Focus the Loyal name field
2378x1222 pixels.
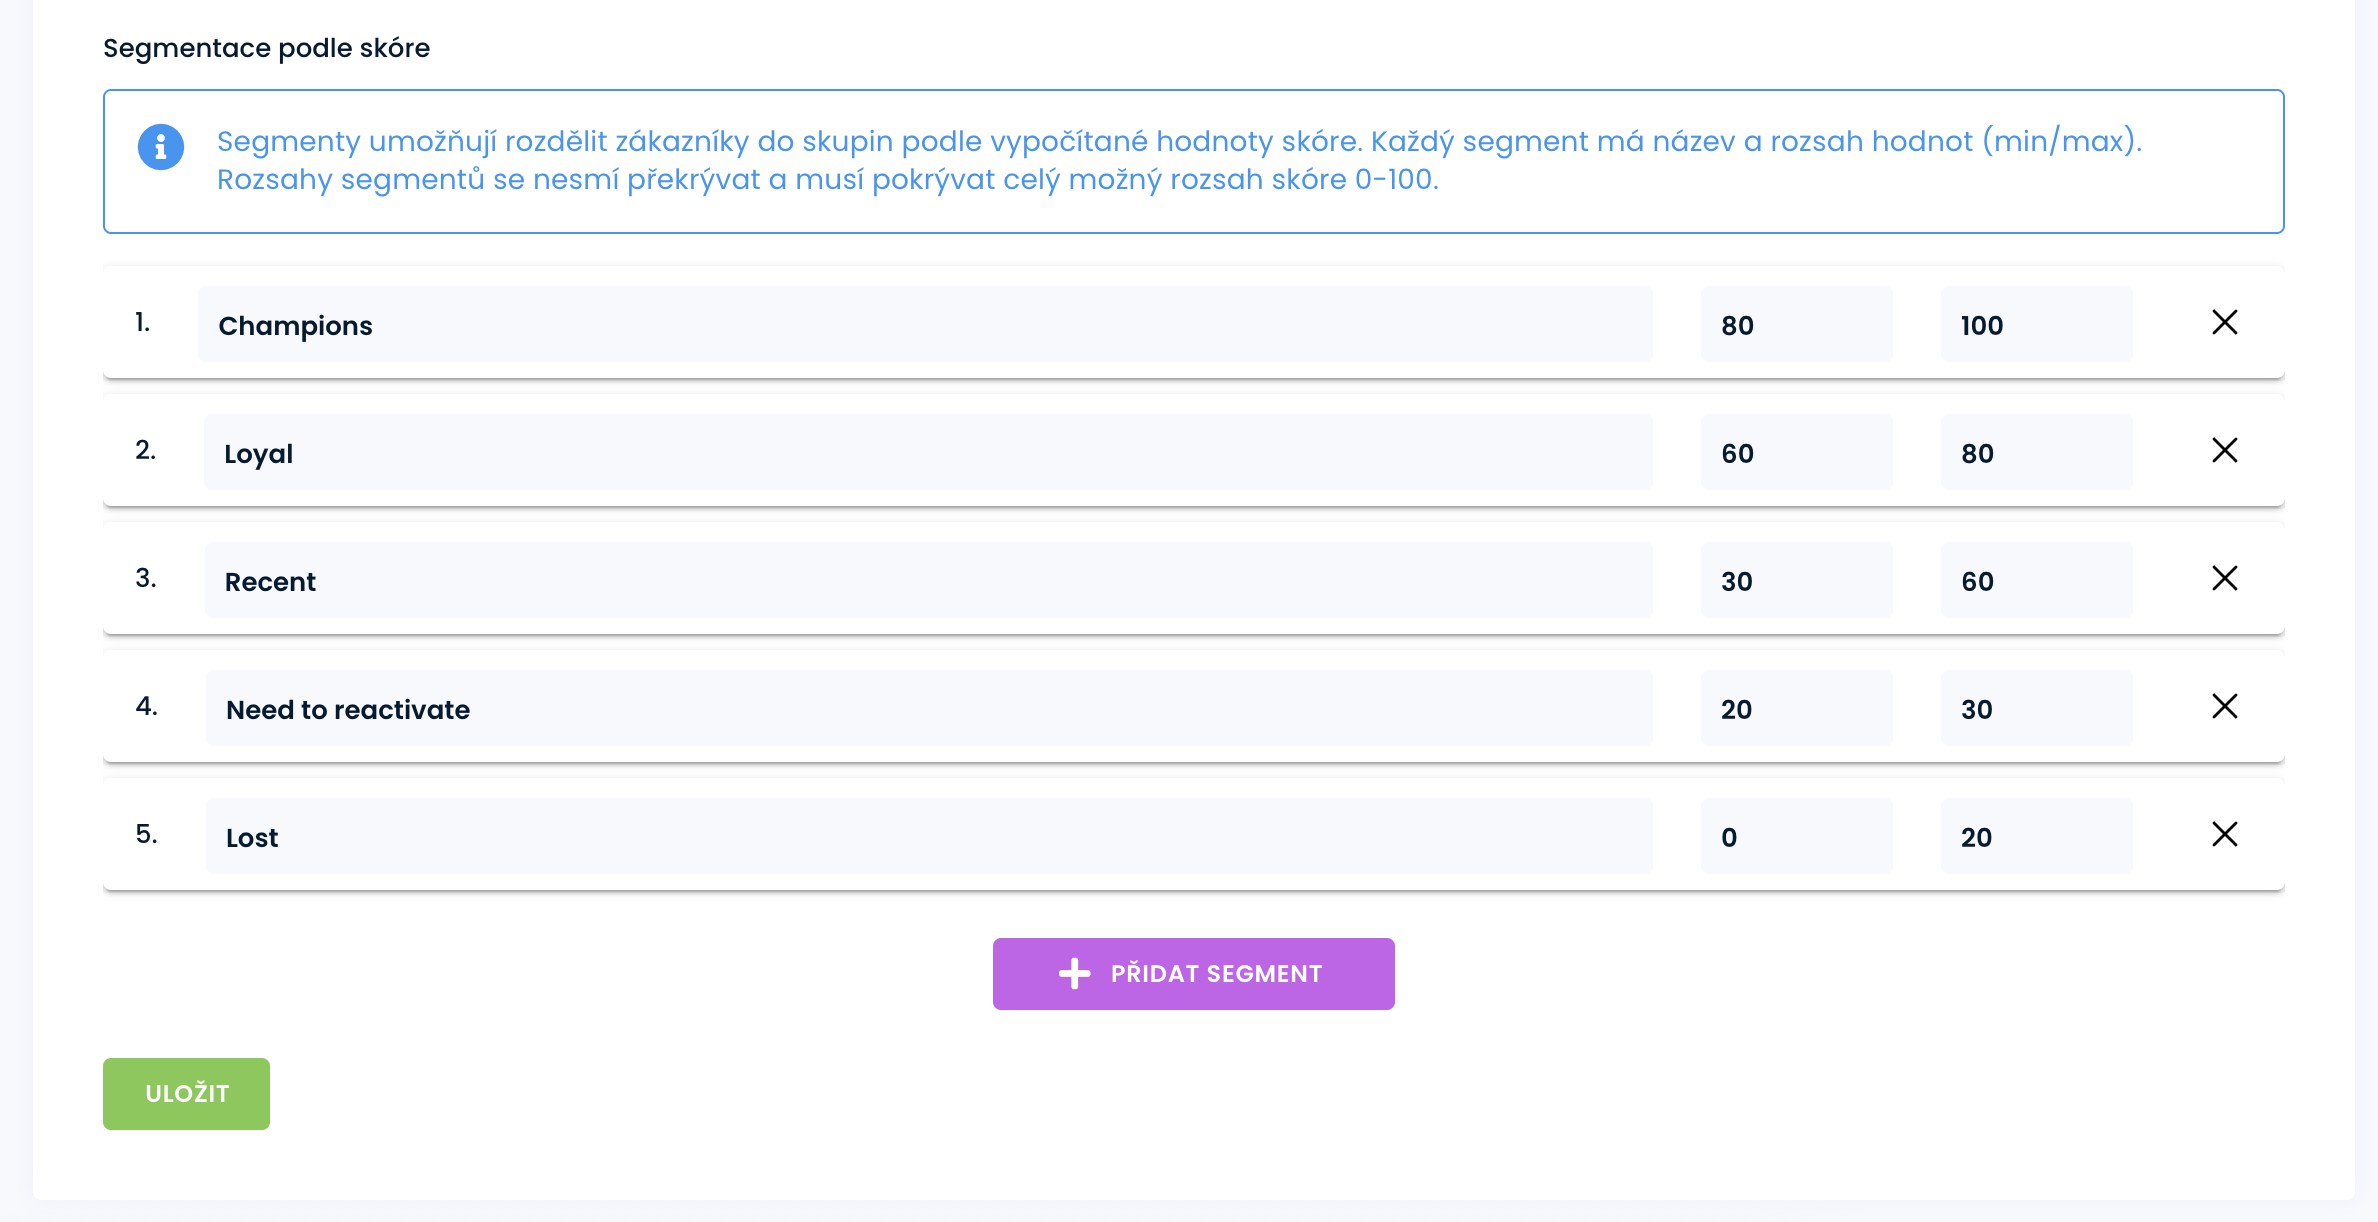click(x=927, y=453)
